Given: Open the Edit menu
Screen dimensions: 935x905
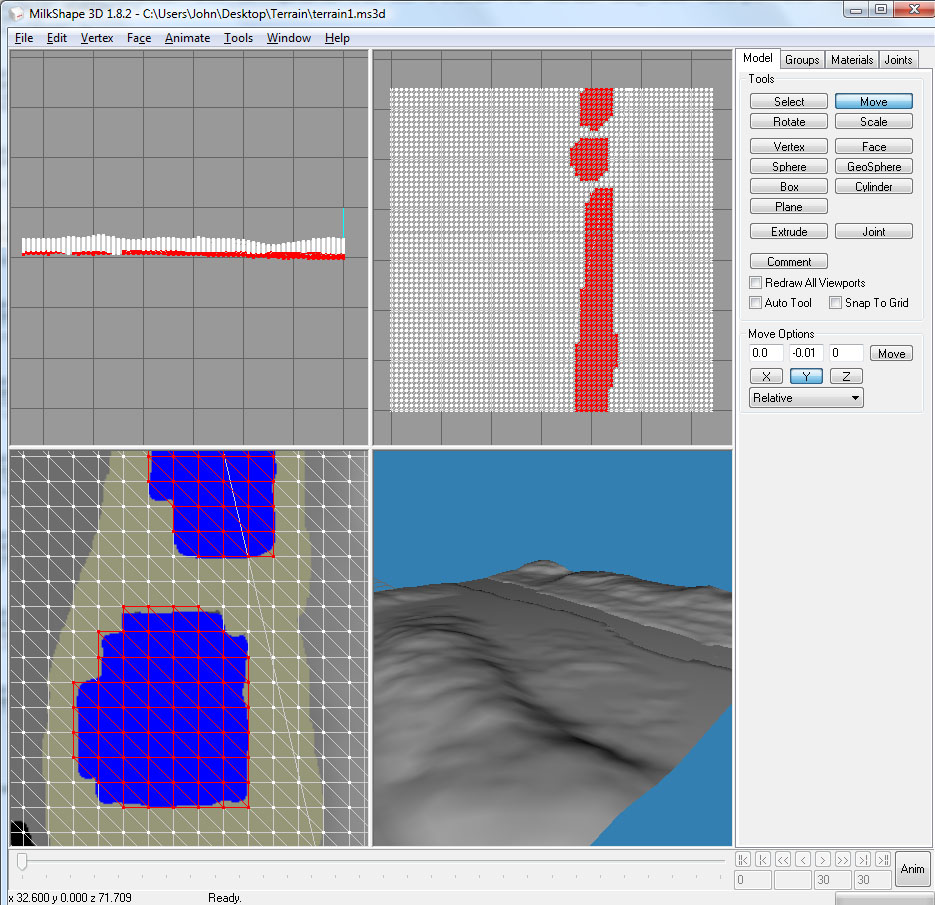Looking at the screenshot, I should click(57, 38).
